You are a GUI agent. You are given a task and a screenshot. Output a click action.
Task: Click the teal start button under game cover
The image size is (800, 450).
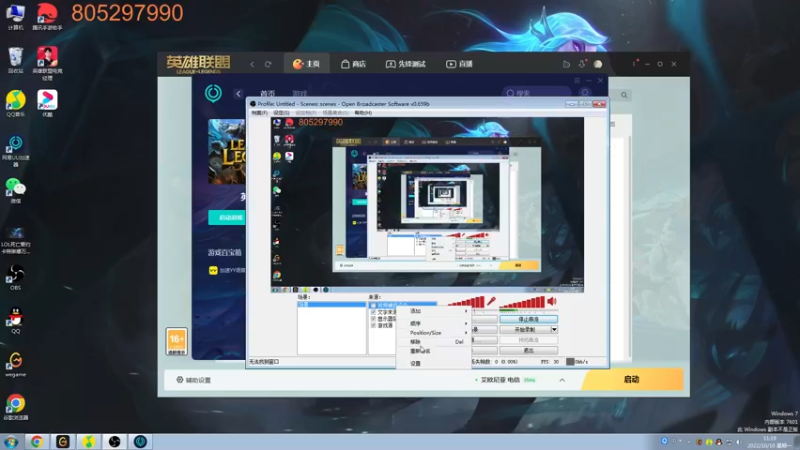click(227, 217)
